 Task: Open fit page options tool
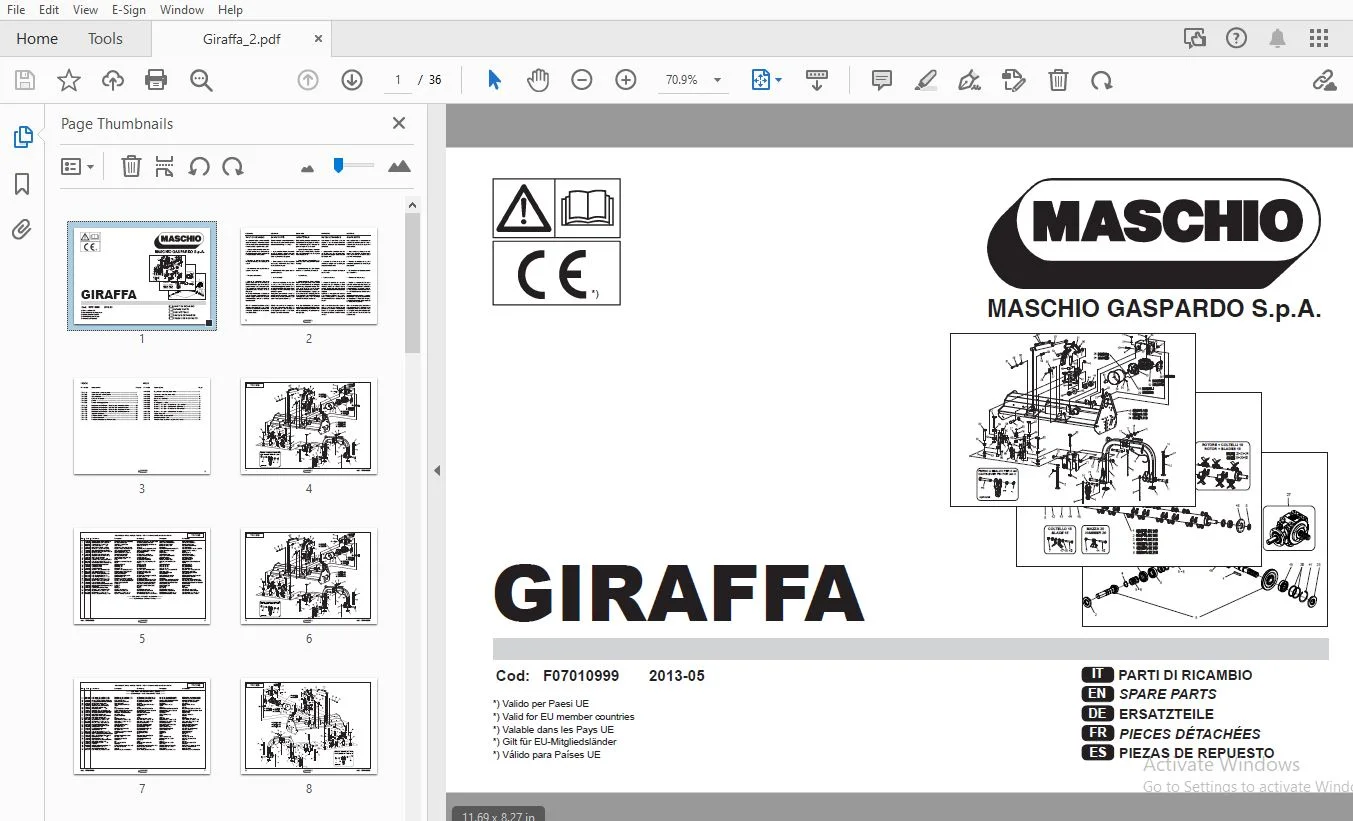(766, 80)
